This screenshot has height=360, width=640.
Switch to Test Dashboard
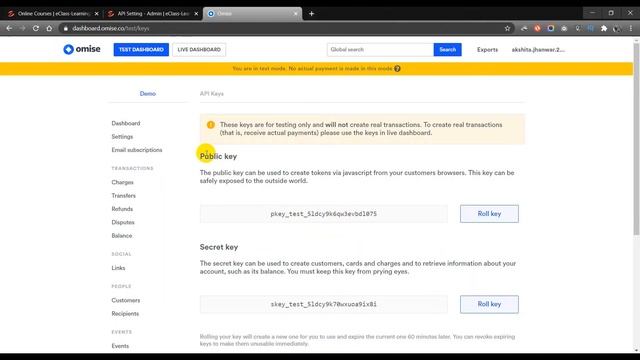[x=141, y=49]
